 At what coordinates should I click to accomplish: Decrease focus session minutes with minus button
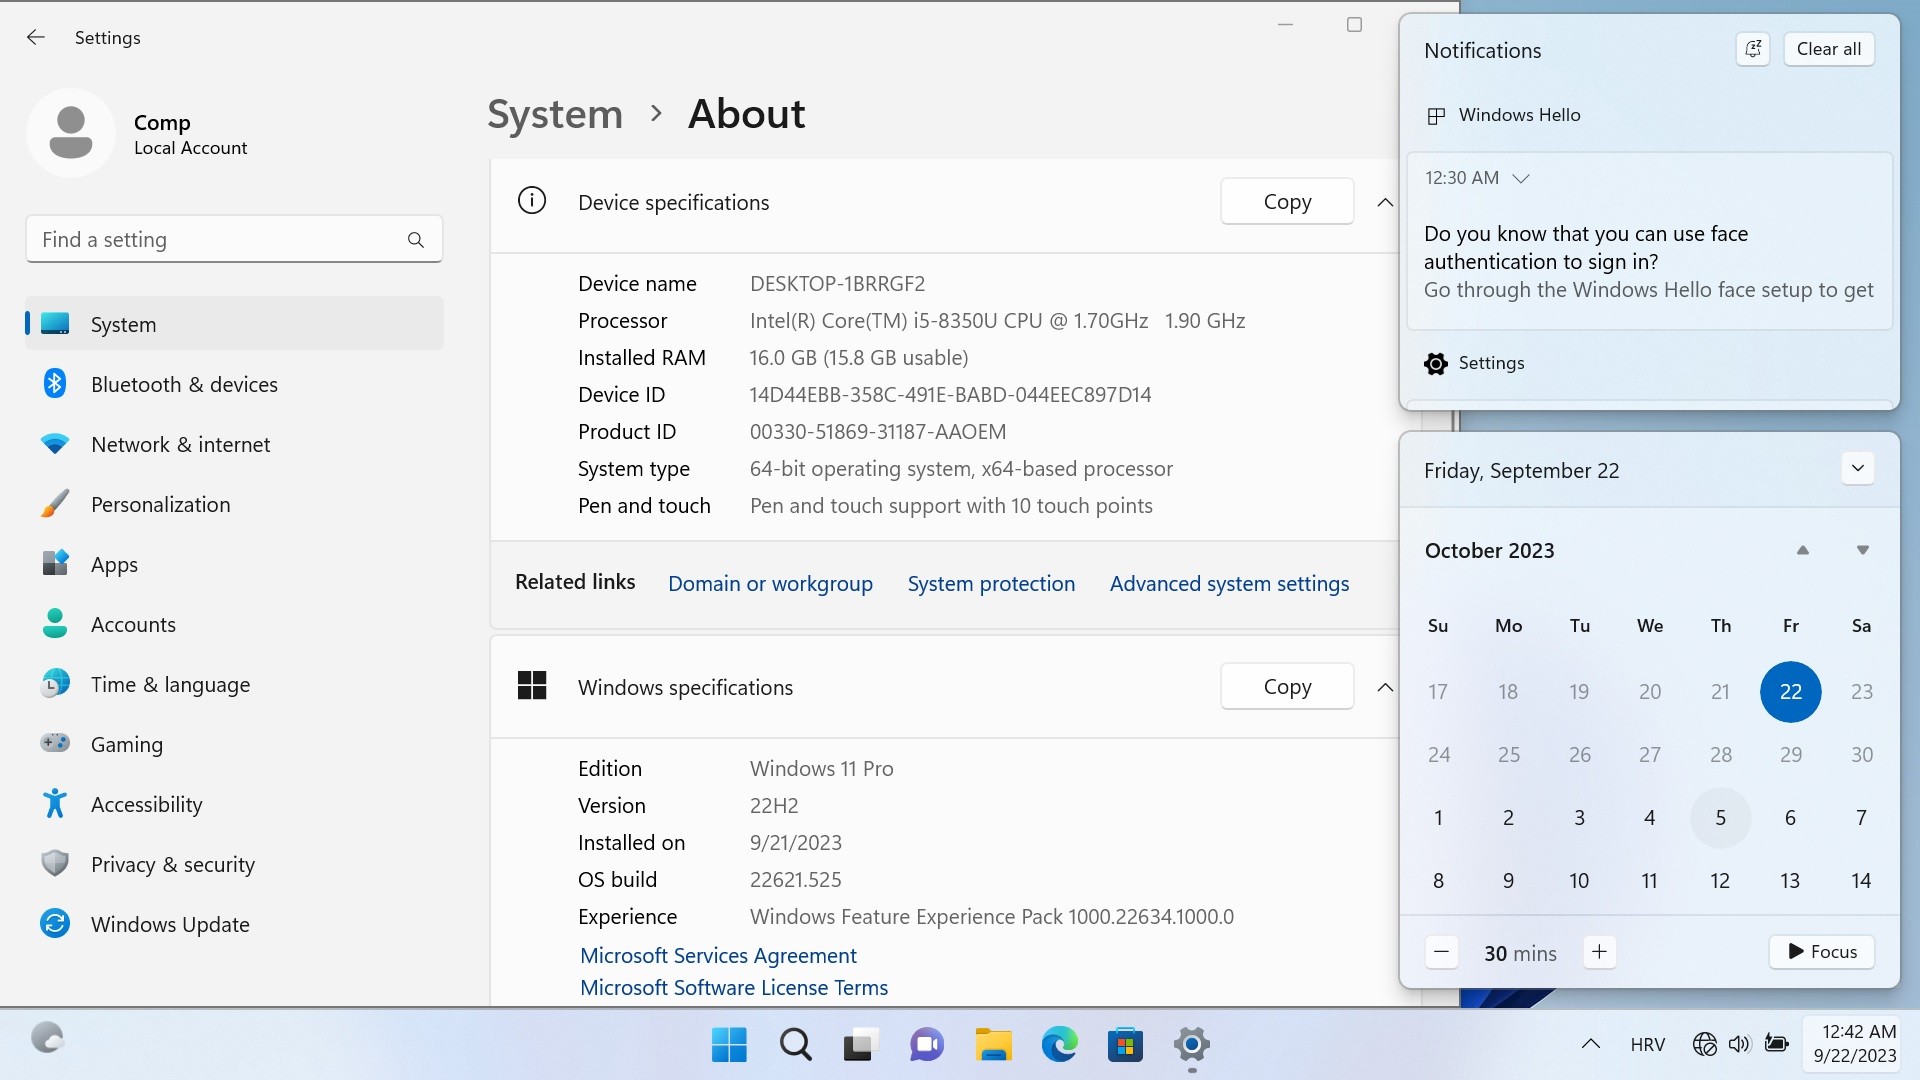[x=1441, y=952]
